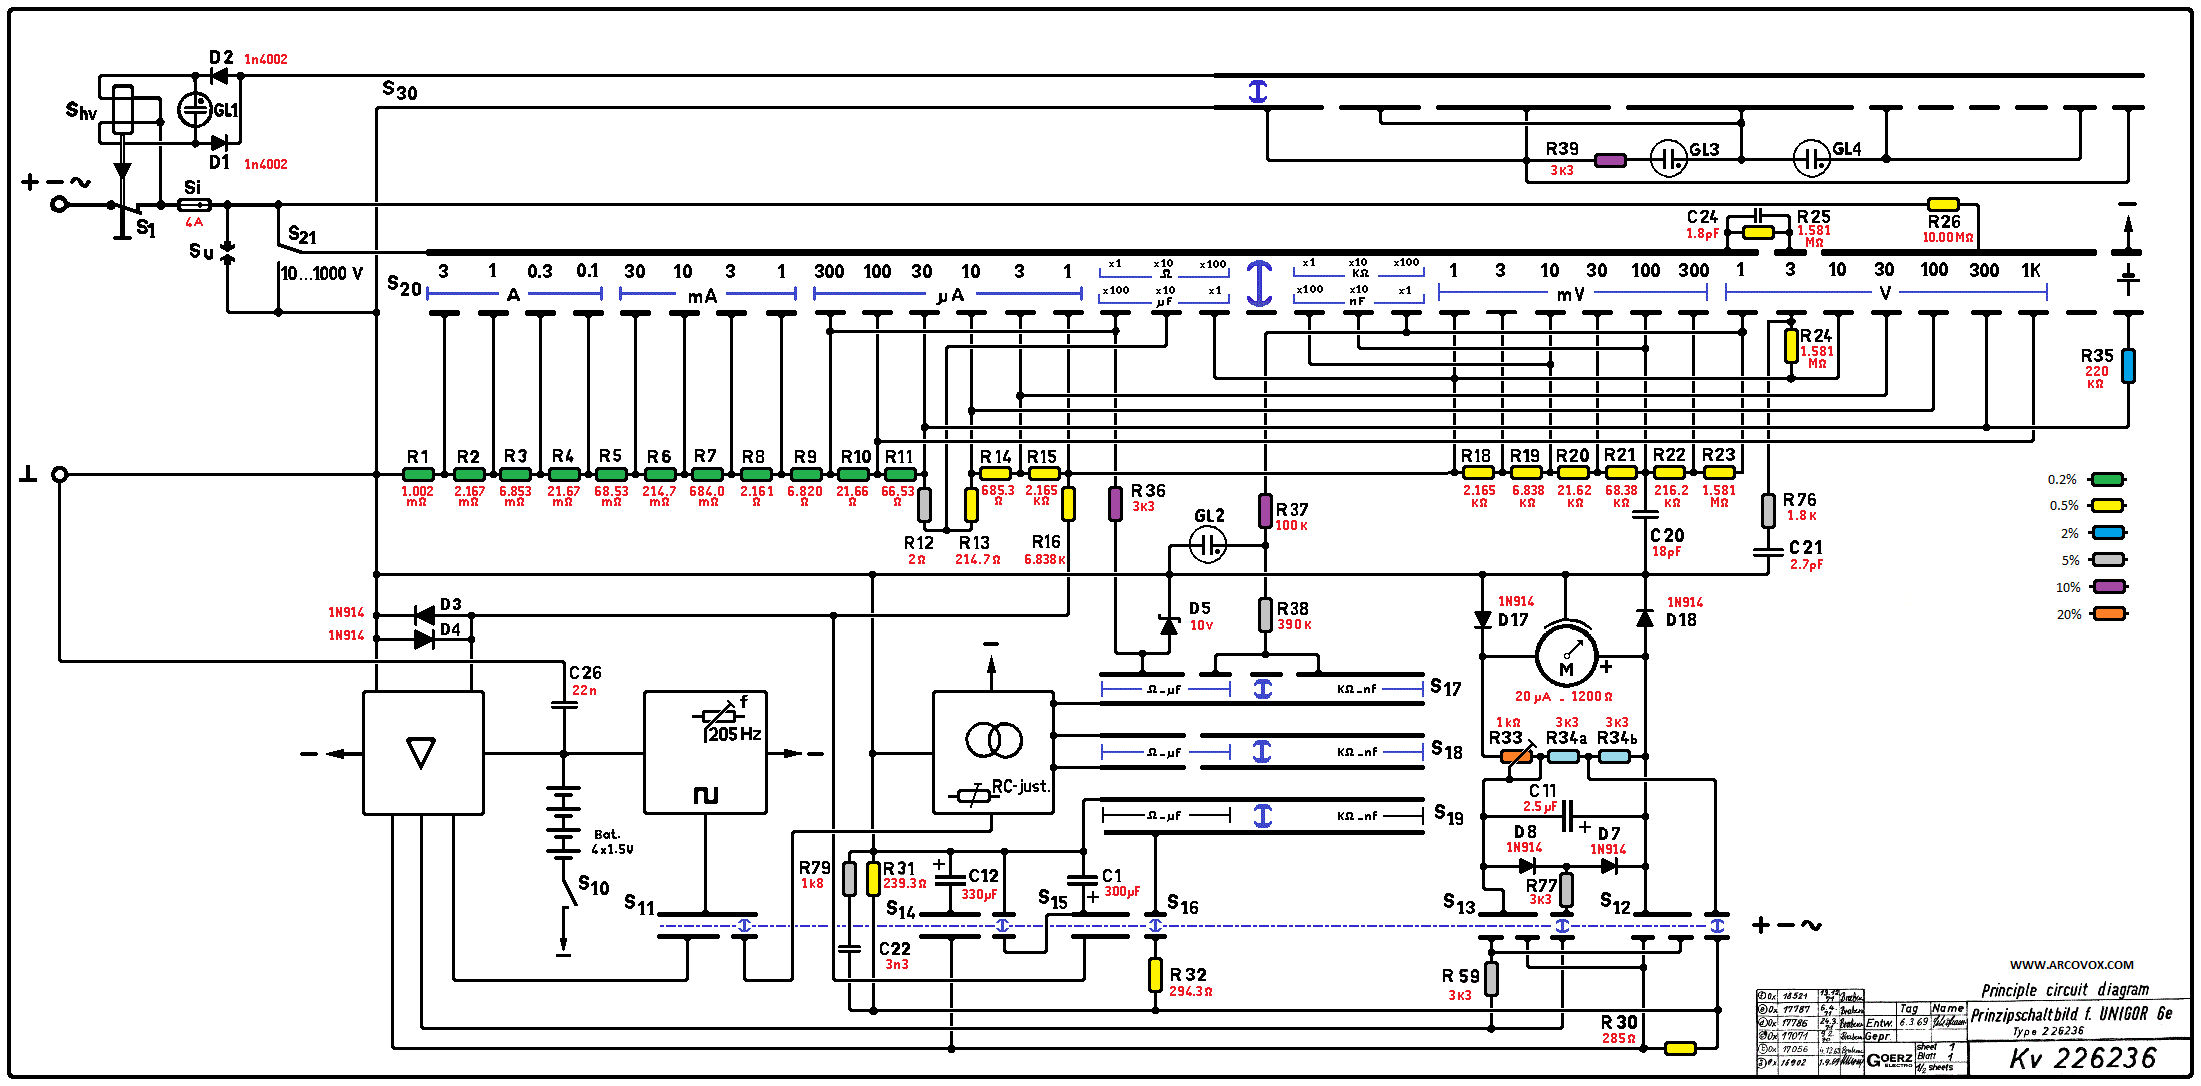
Task: Select the Si 4A fuse symbol
Action: click(x=194, y=204)
